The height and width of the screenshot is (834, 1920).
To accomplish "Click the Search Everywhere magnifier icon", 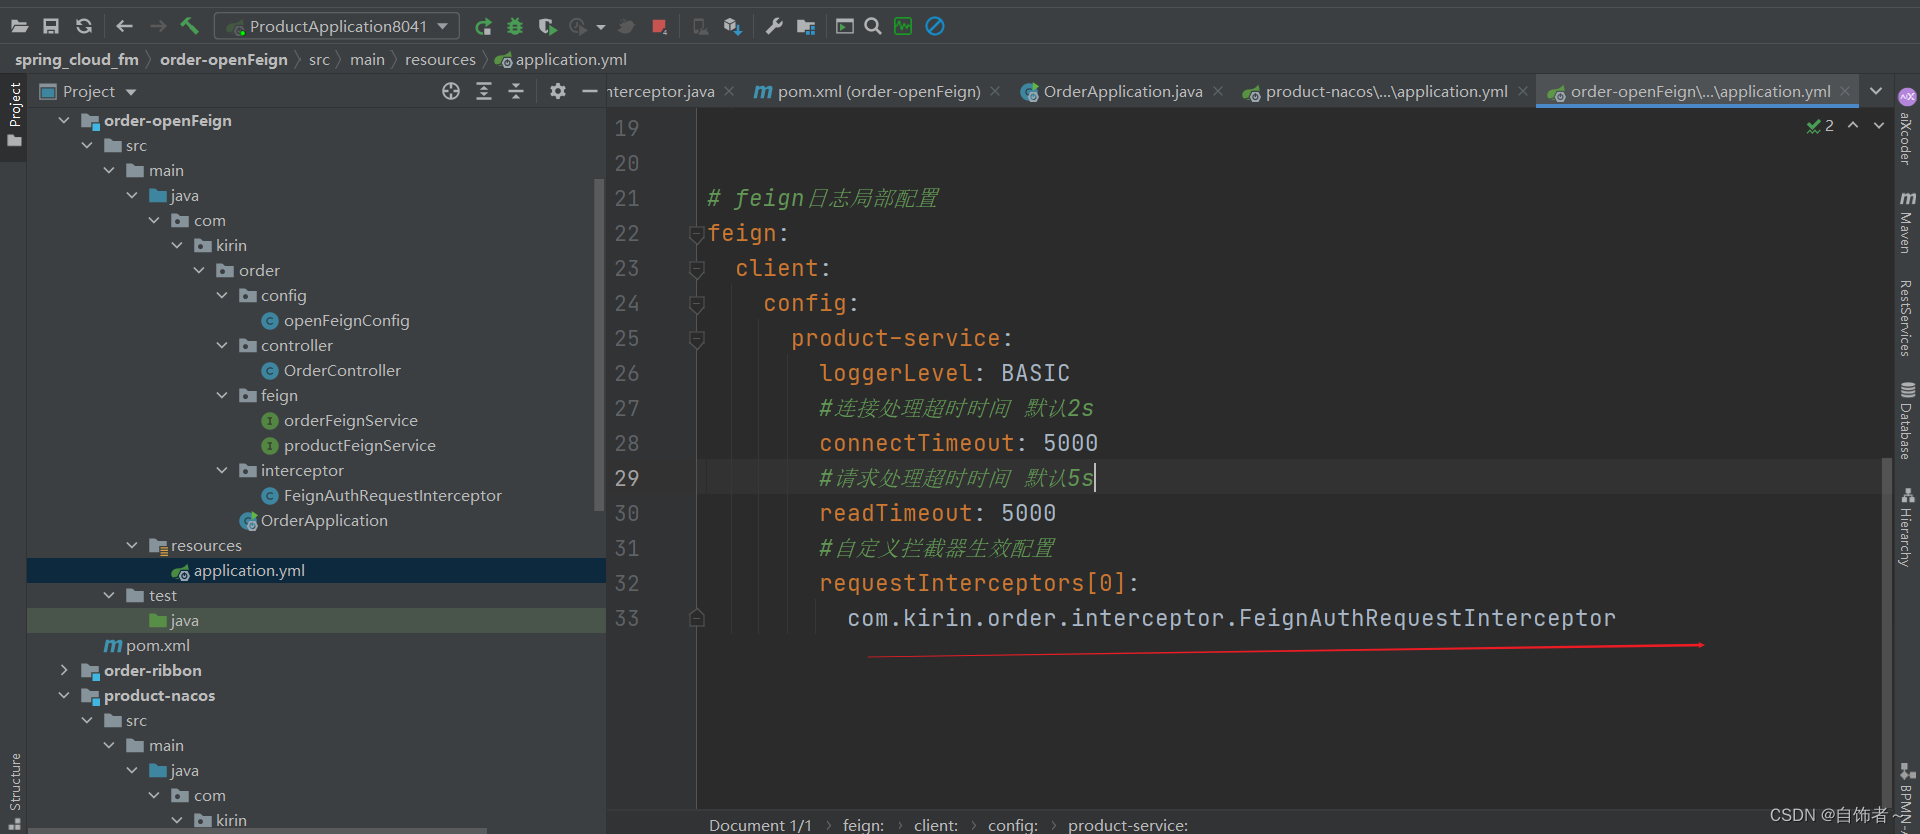I will pos(873,26).
